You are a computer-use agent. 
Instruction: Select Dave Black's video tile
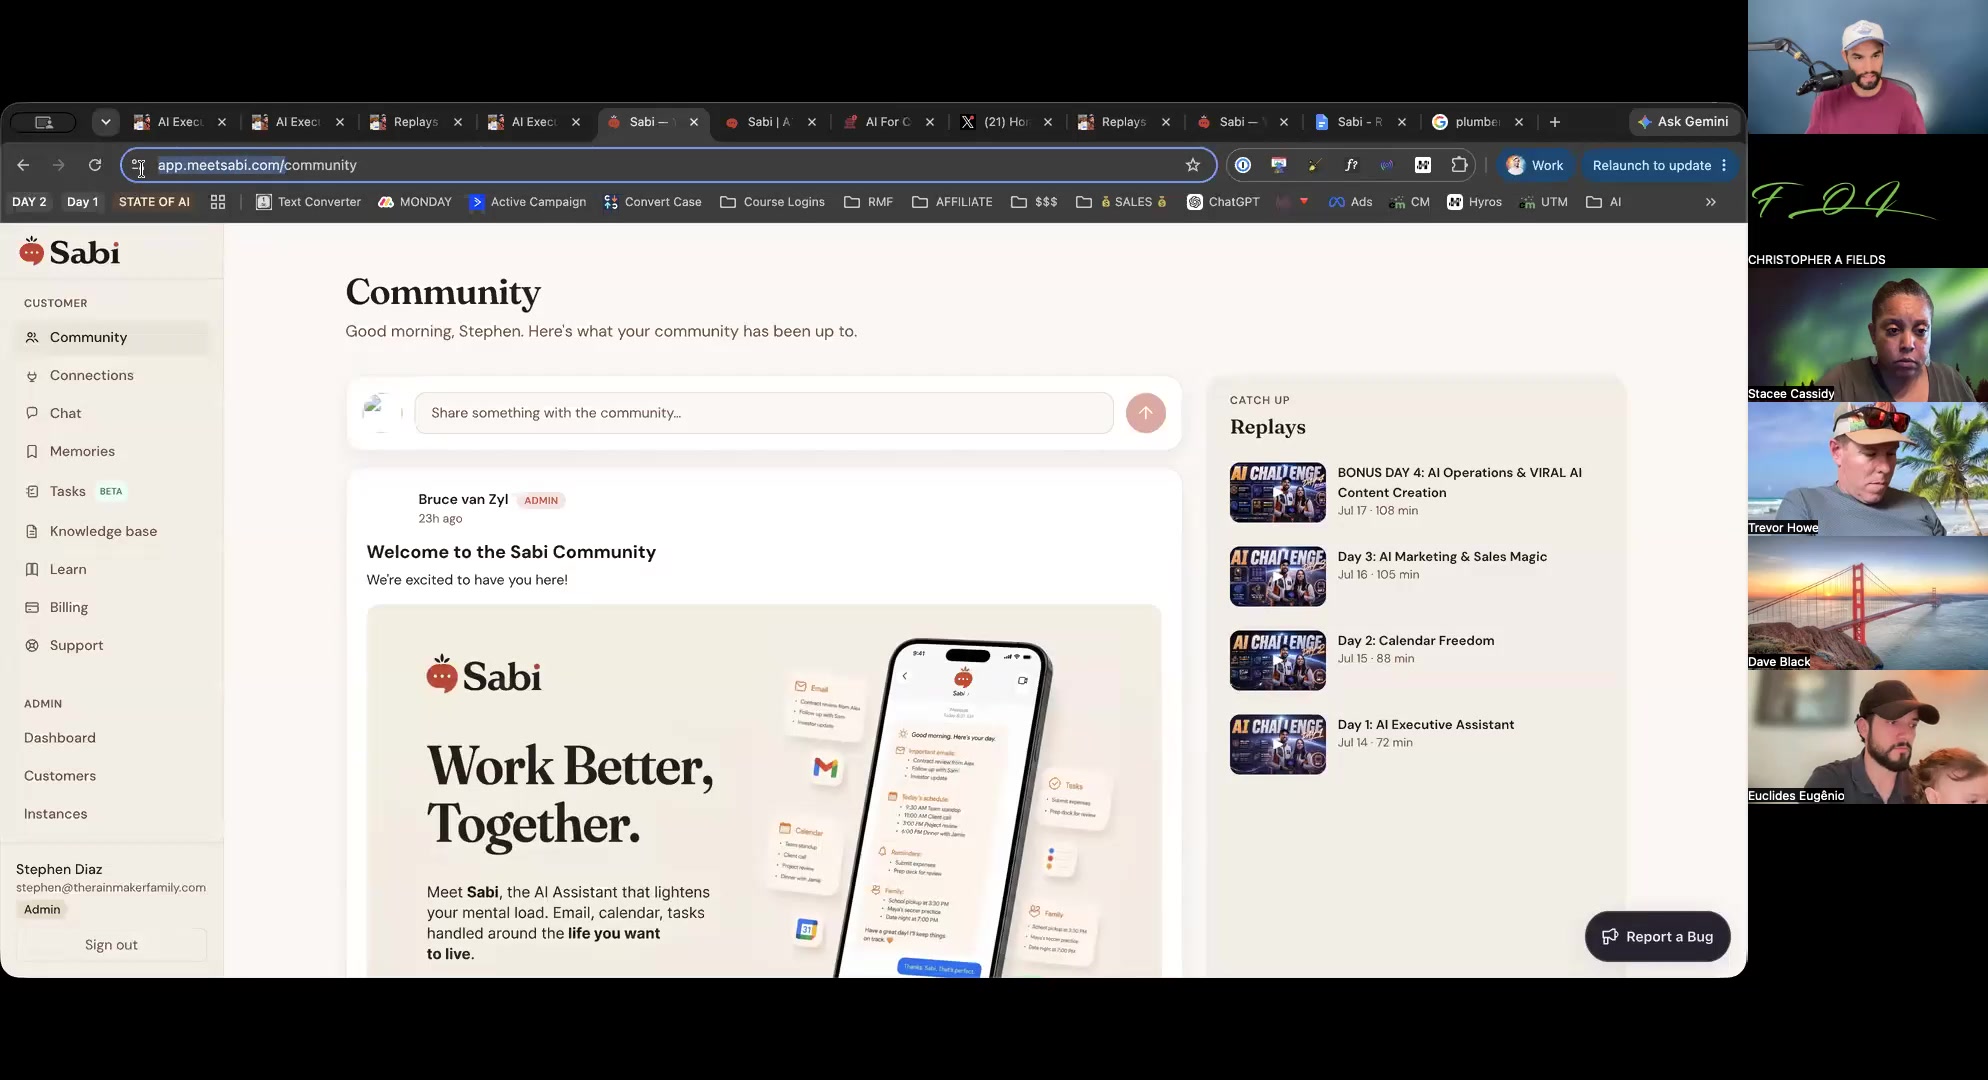click(x=1868, y=603)
